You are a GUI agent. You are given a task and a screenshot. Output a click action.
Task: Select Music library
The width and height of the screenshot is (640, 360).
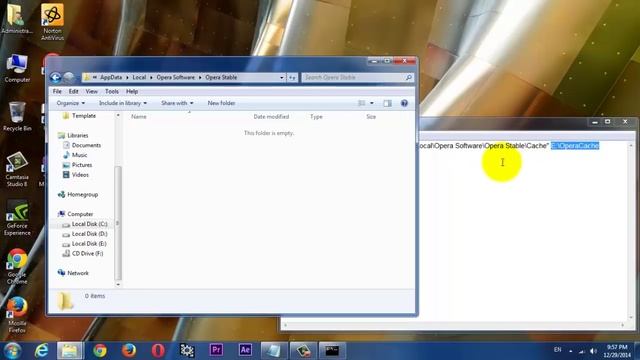coord(79,155)
